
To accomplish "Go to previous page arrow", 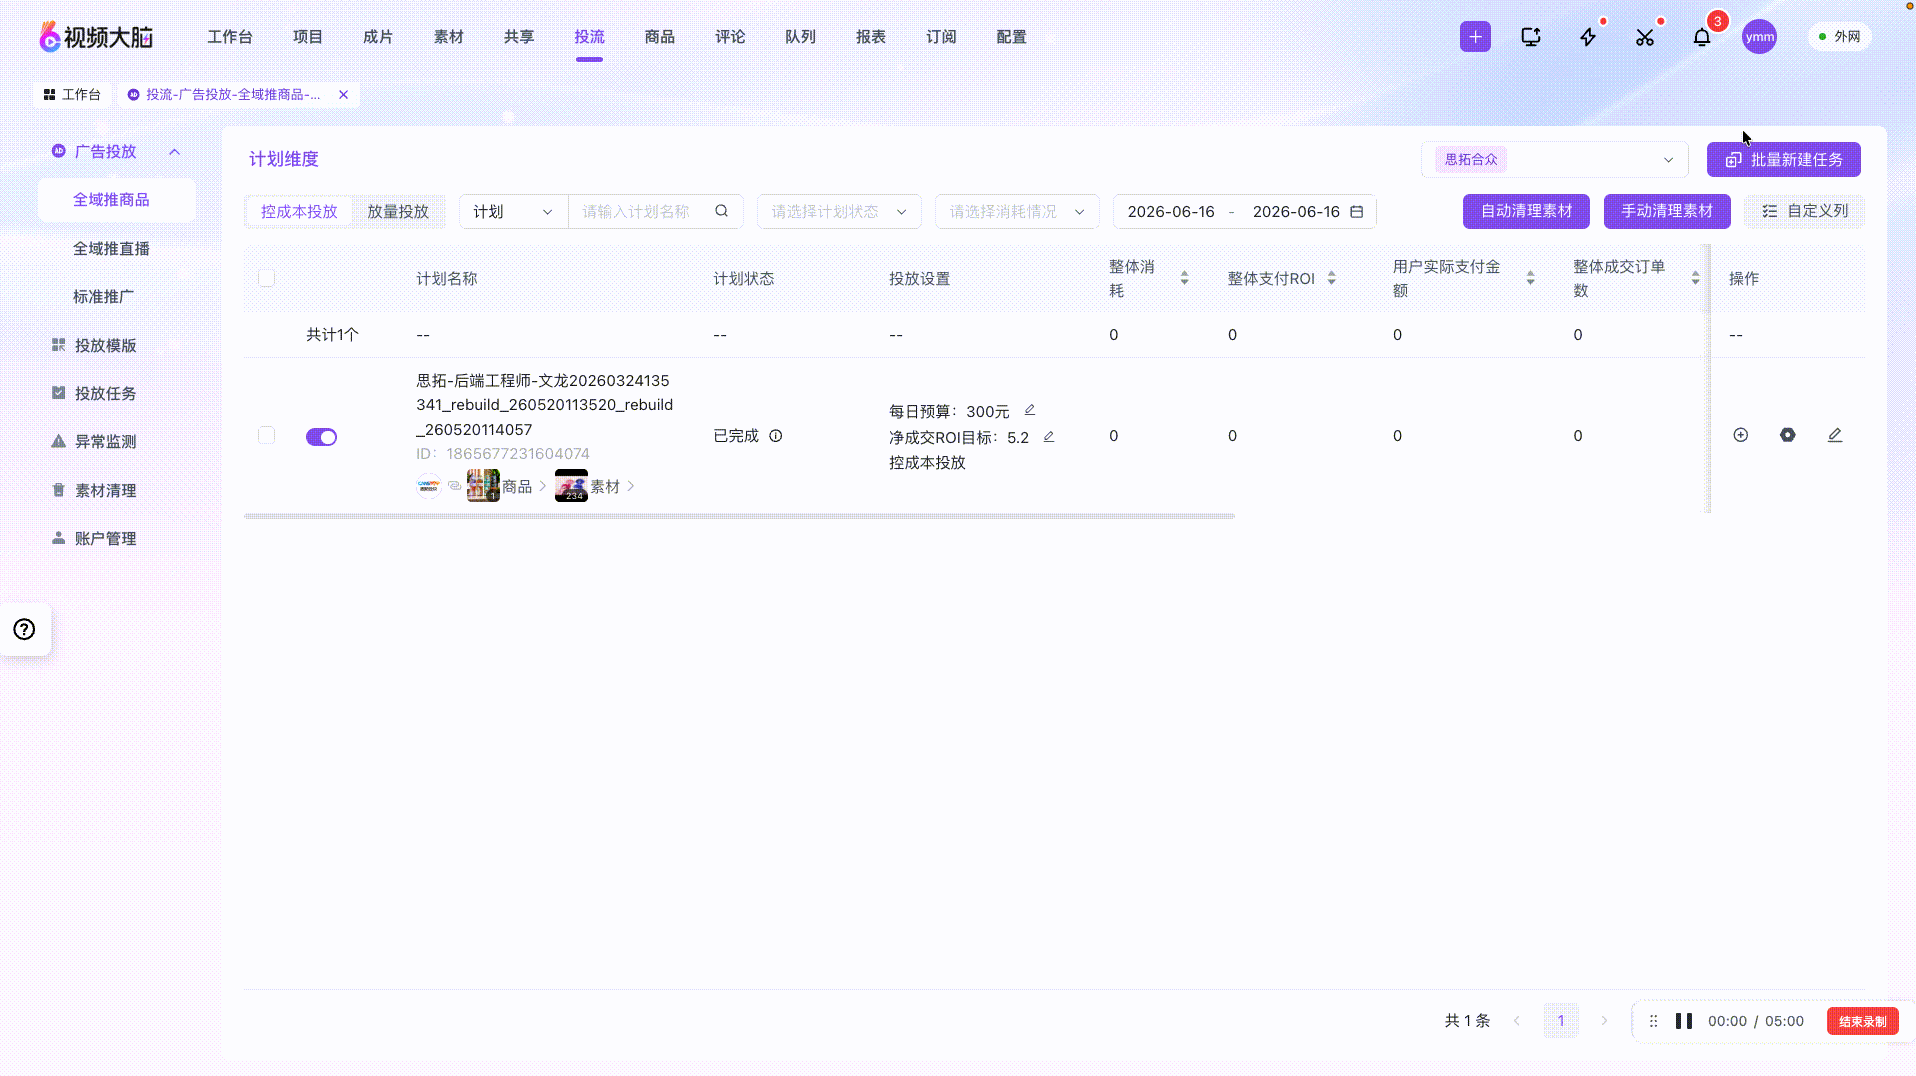I will pos(1517,1021).
